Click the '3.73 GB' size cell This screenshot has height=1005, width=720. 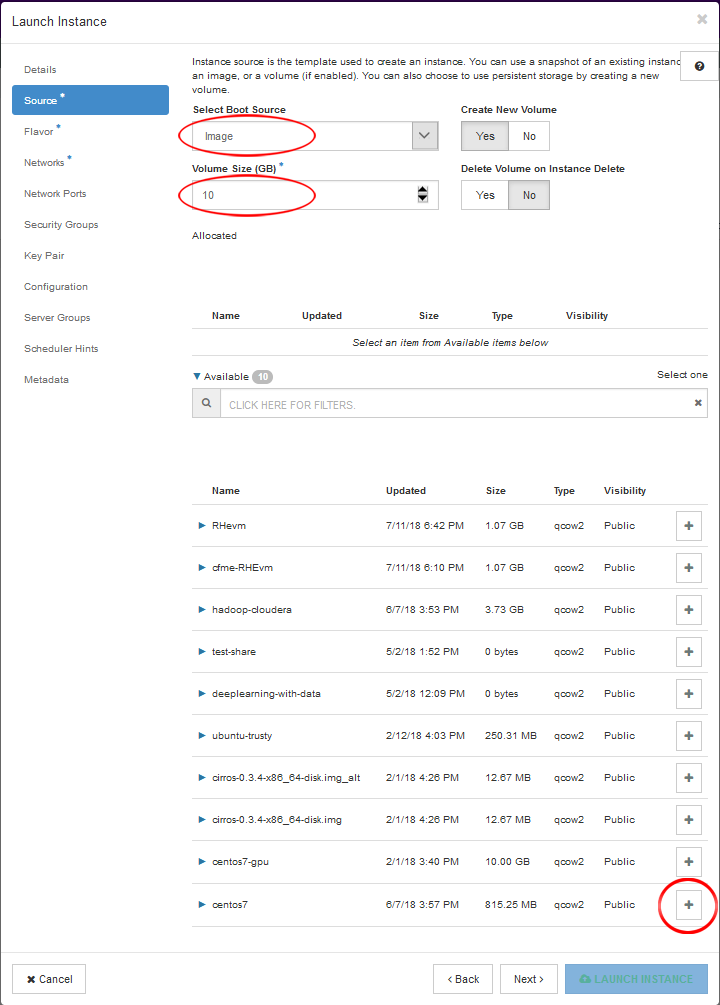tap(505, 610)
